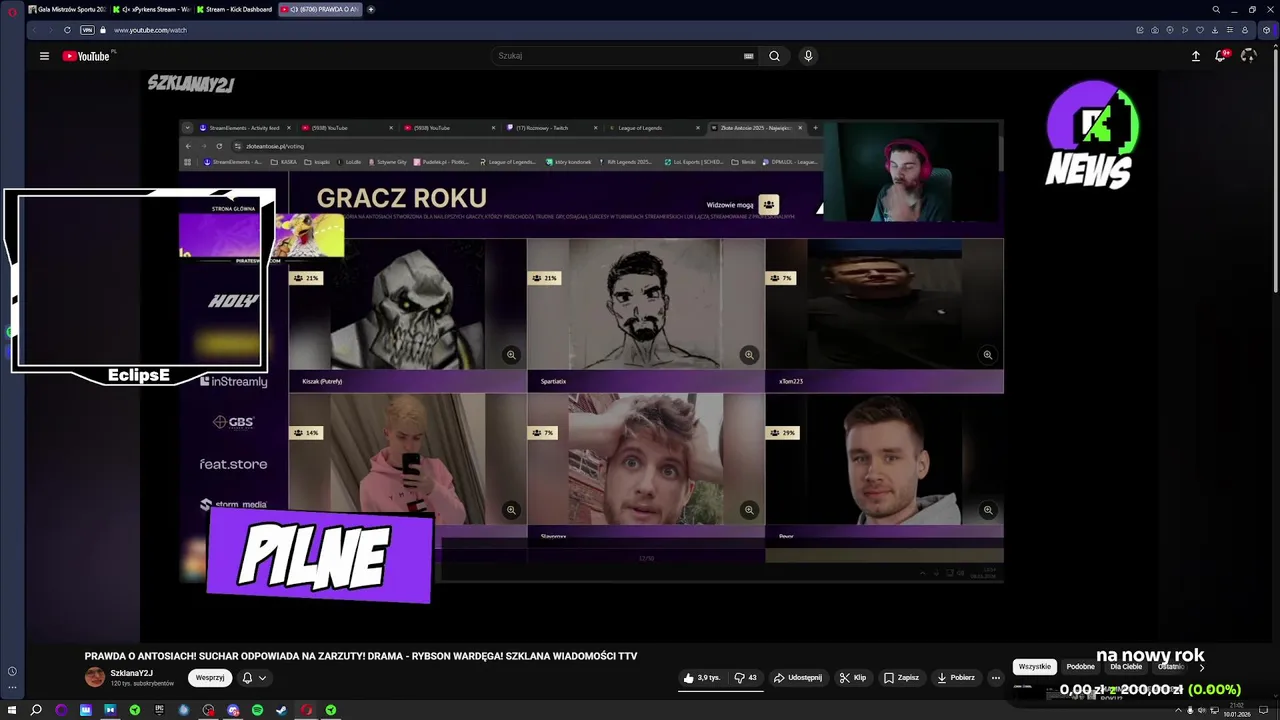Click the 'Wesprzyj' join button
1280x720 pixels.
tap(210, 678)
